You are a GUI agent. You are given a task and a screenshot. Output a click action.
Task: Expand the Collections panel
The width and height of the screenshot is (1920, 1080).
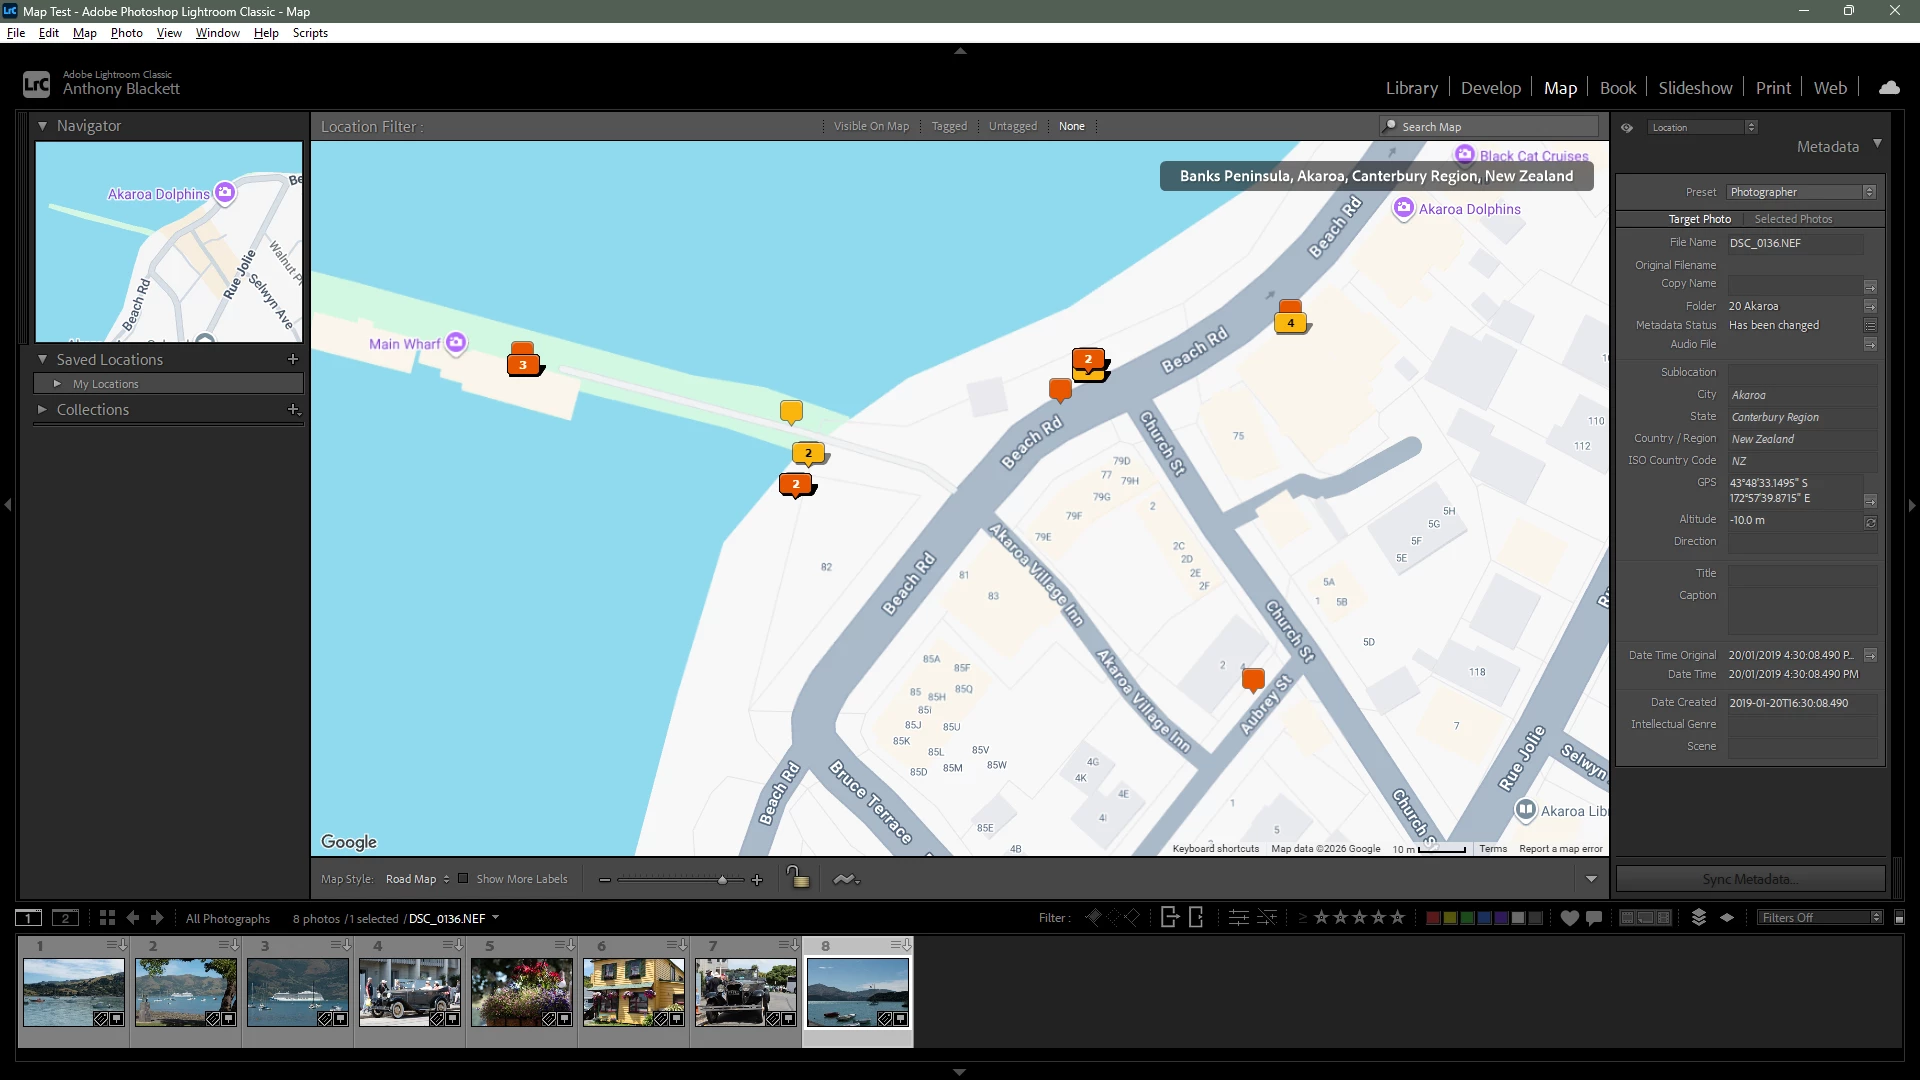(43, 409)
